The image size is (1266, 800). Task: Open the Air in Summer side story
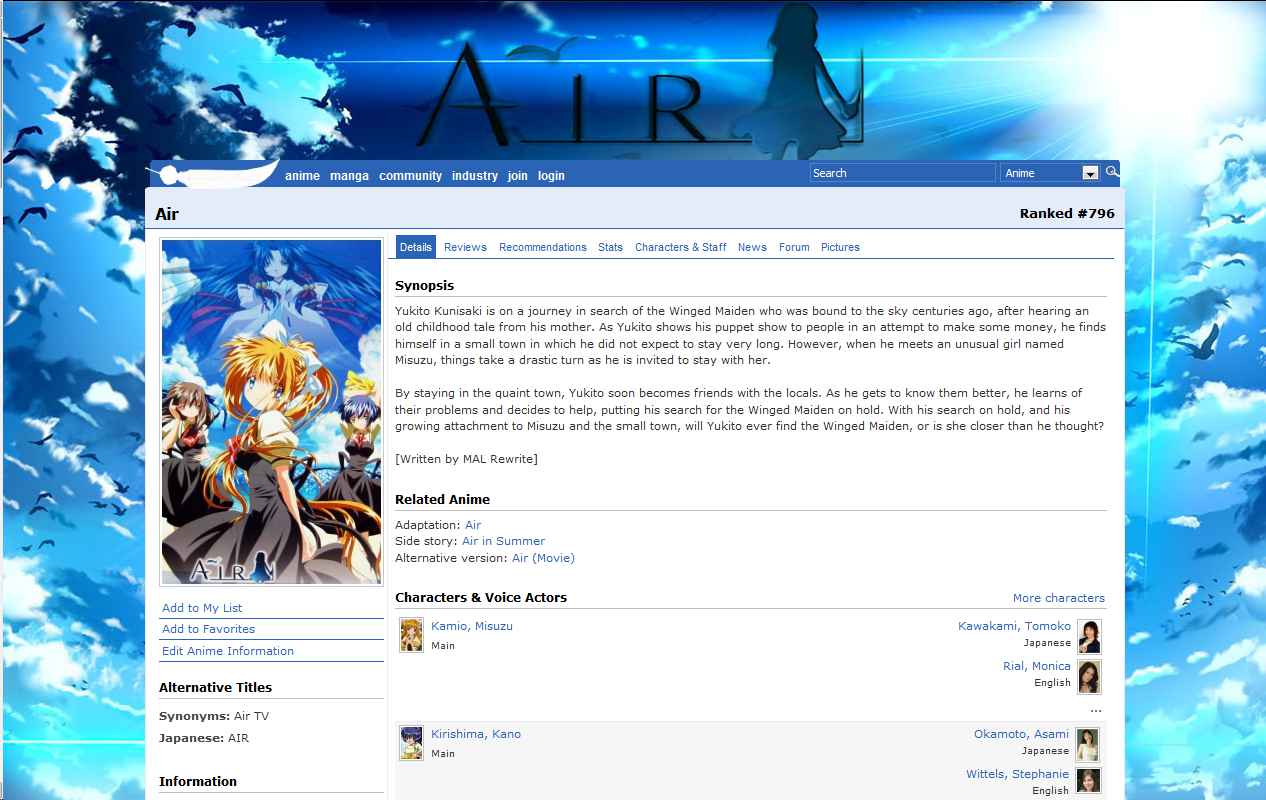[x=503, y=541]
